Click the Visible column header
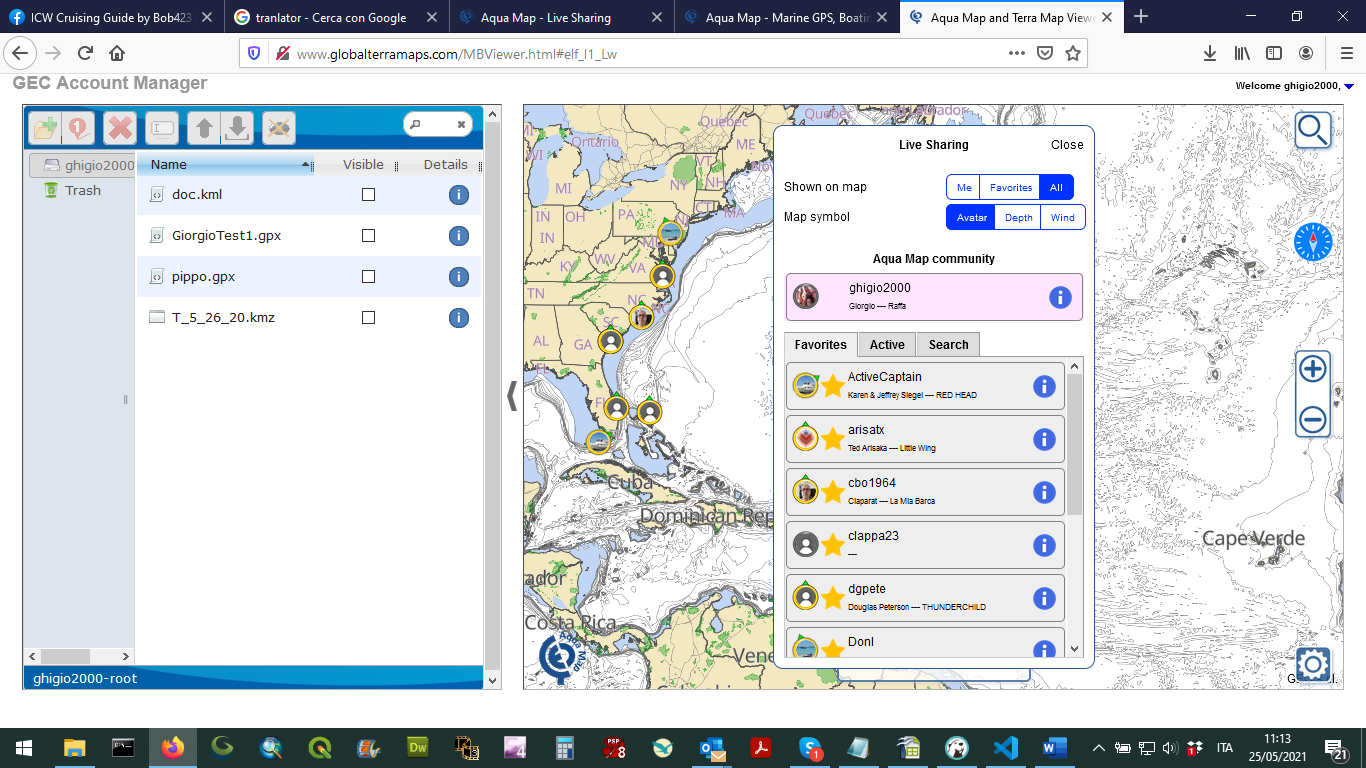The image size is (1366, 768). [363, 165]
